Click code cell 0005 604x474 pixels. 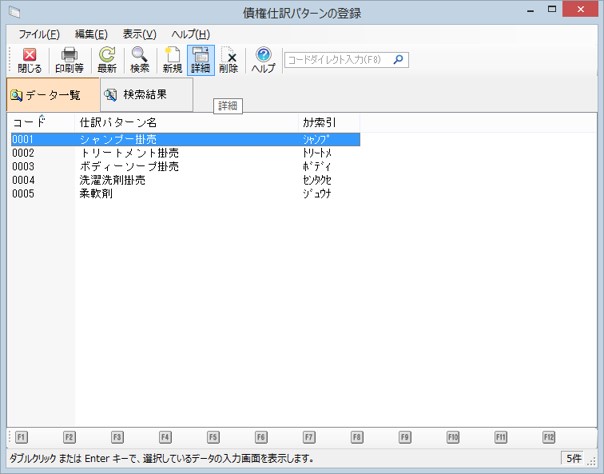tap(23, 193)
